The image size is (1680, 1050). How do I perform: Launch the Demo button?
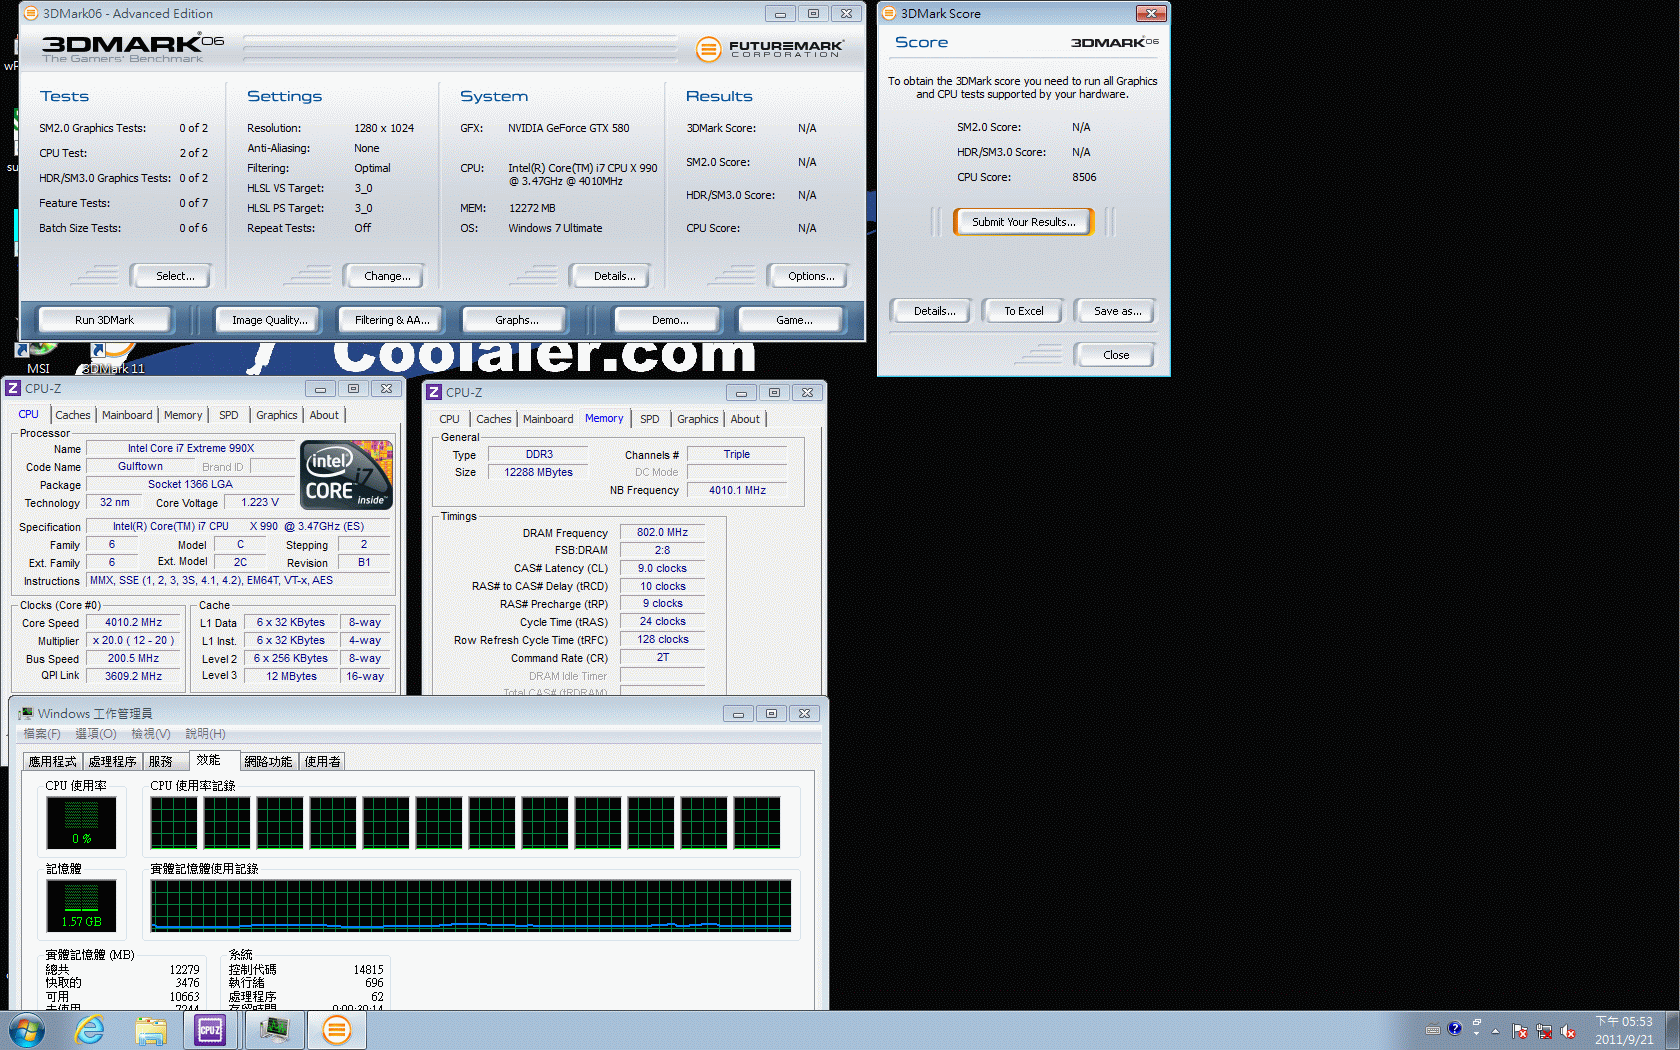tap(669, 320)
